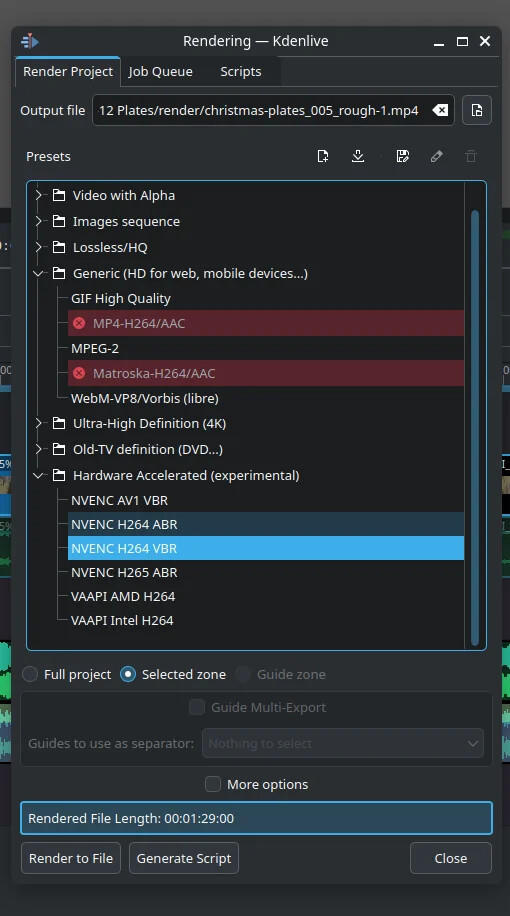Open the output file browse dialog
This screenshot has width=510, height=916.
[x=477, y=110]
